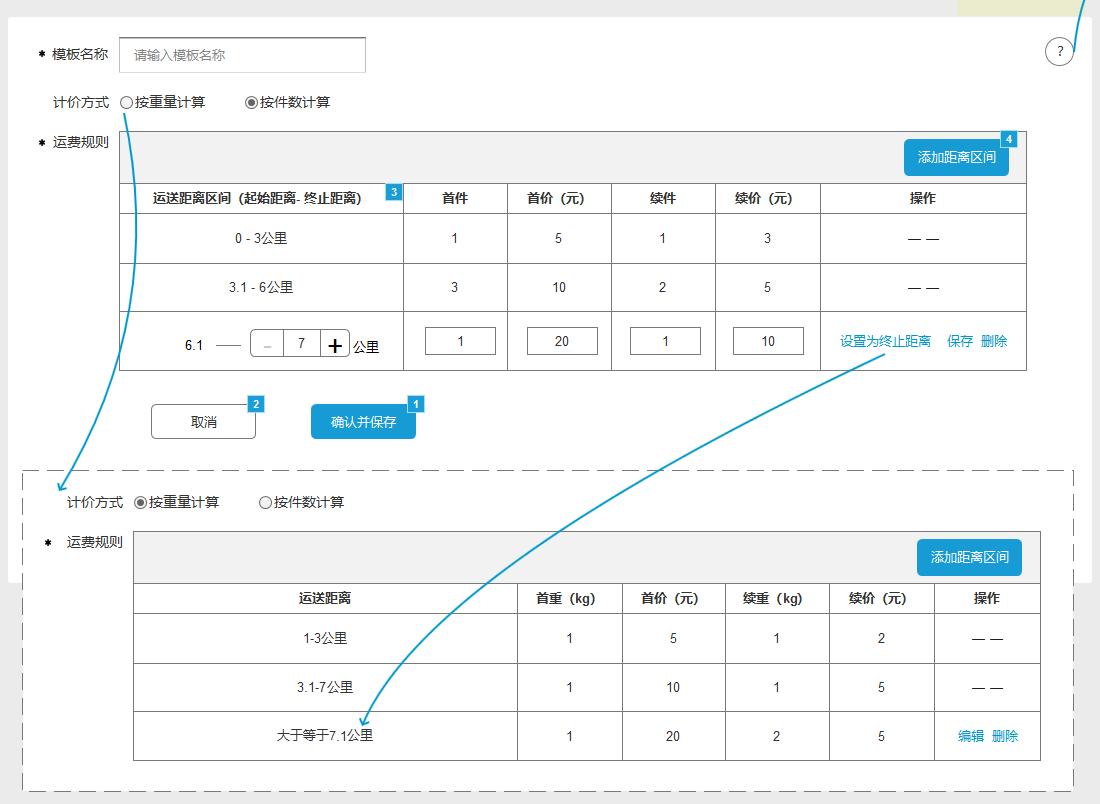Select 6.1 start distance text
This screenshot has height=804, width=1100.
194,345
